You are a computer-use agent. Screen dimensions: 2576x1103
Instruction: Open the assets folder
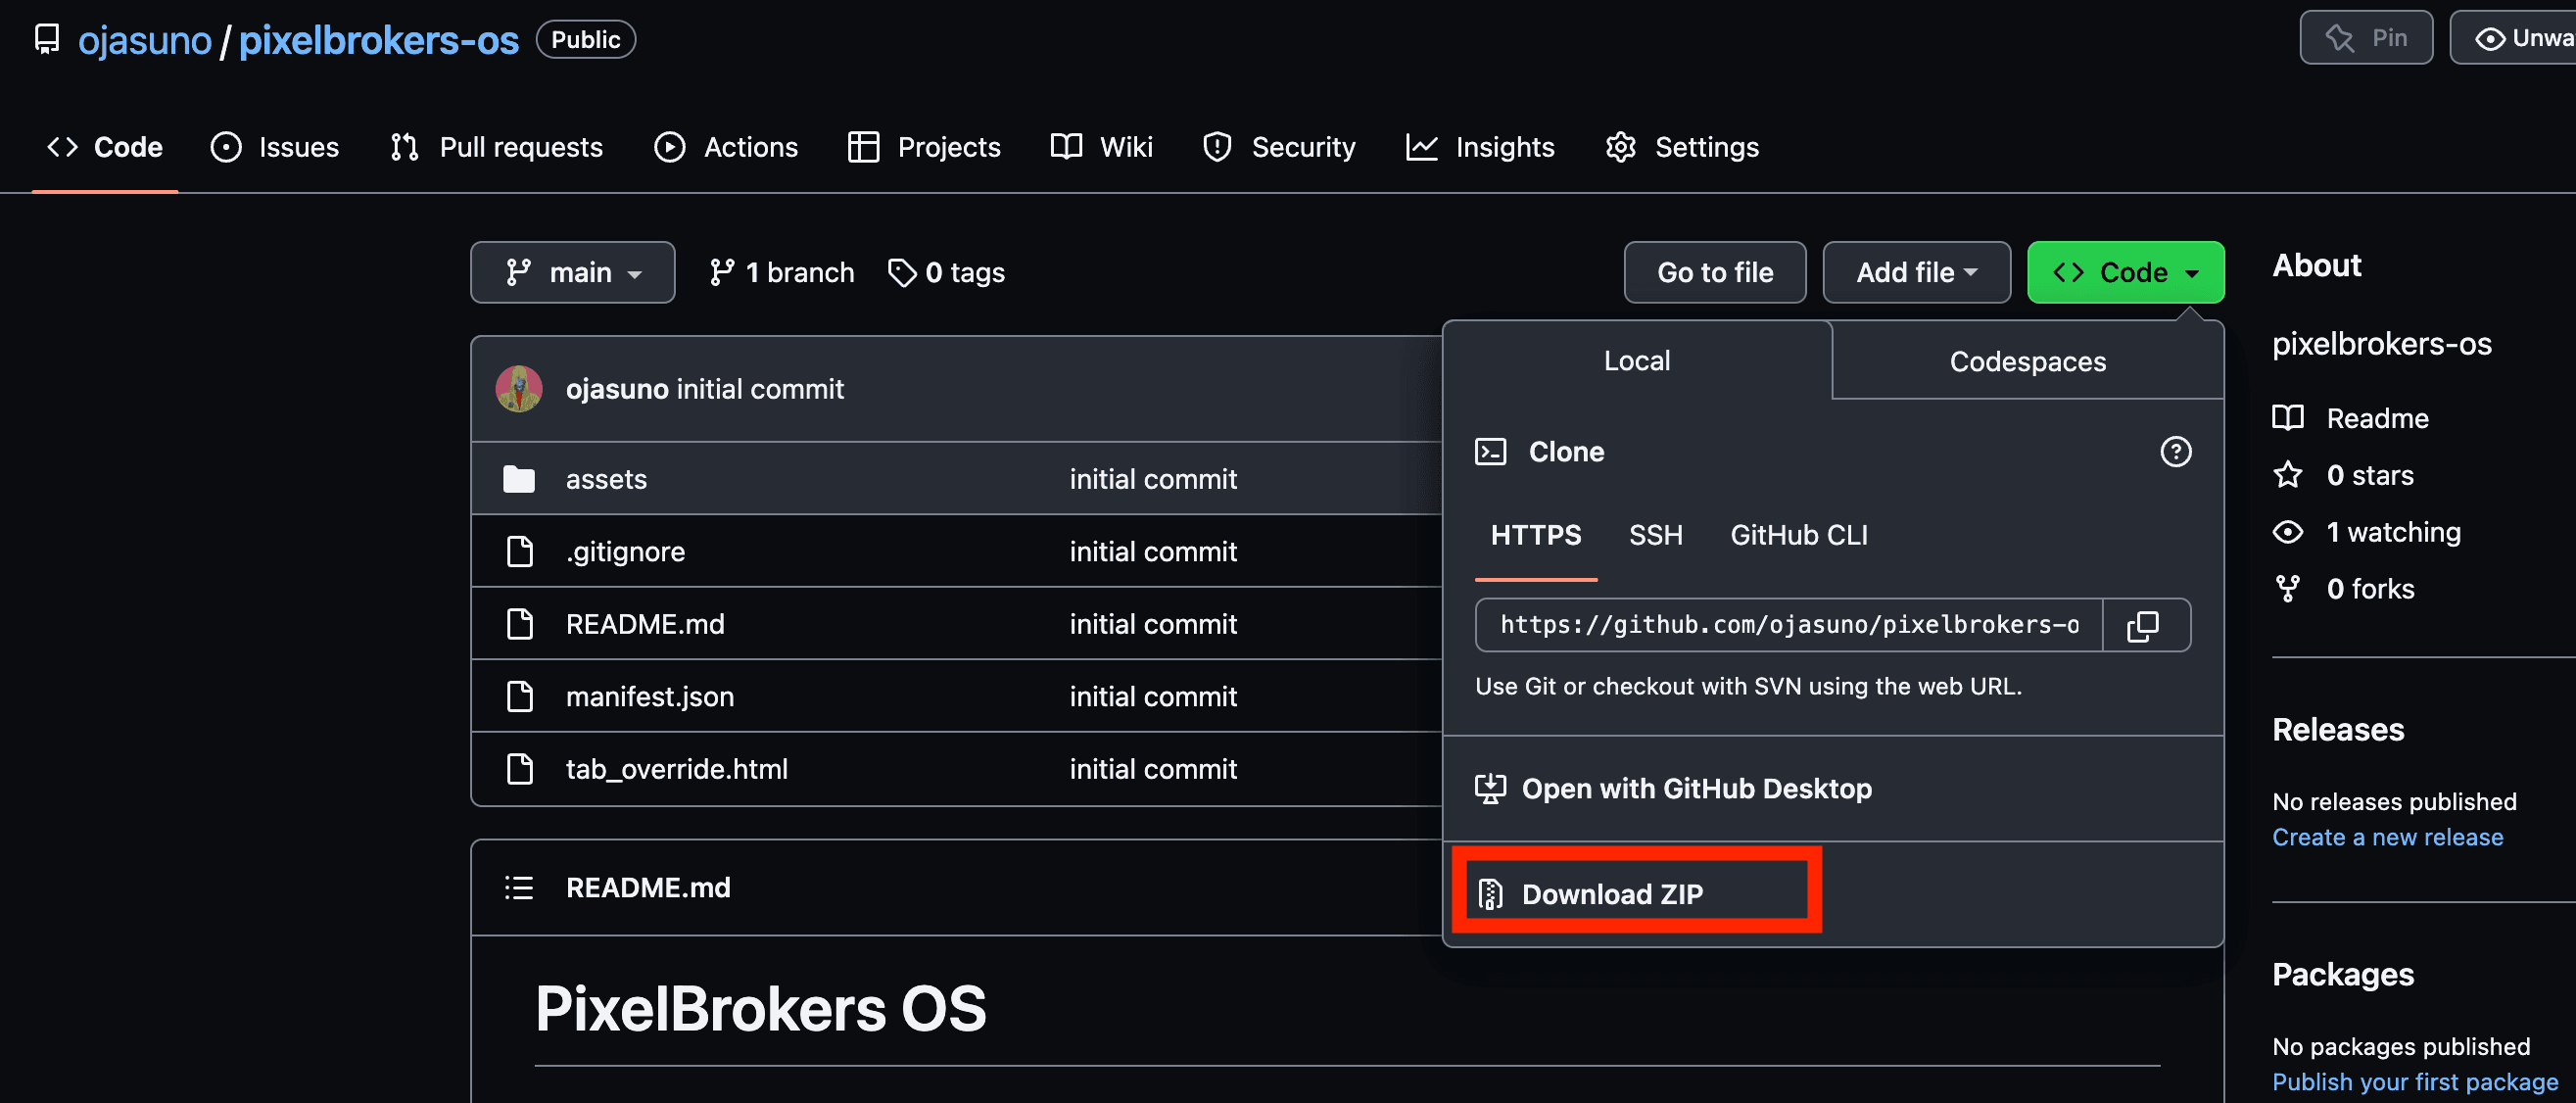pos(606,480)
